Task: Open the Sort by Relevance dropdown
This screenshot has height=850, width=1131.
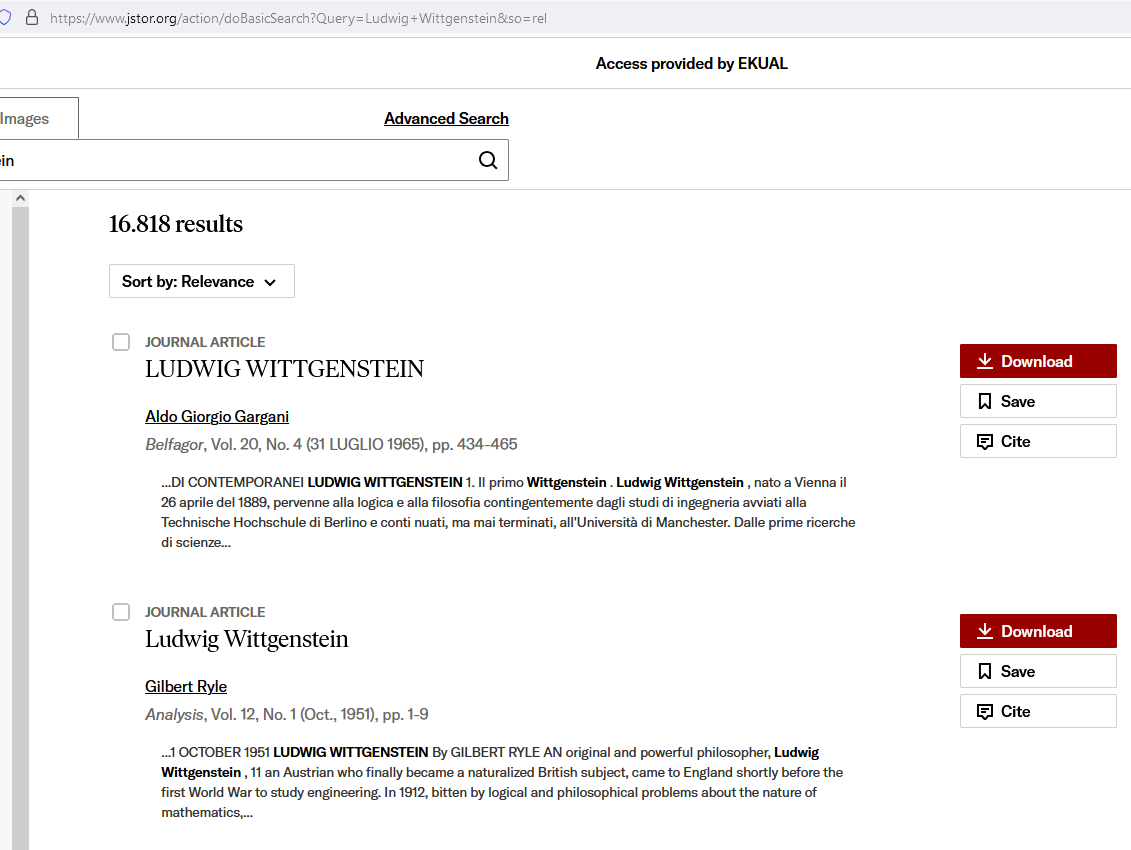Action: click(201, 281)
